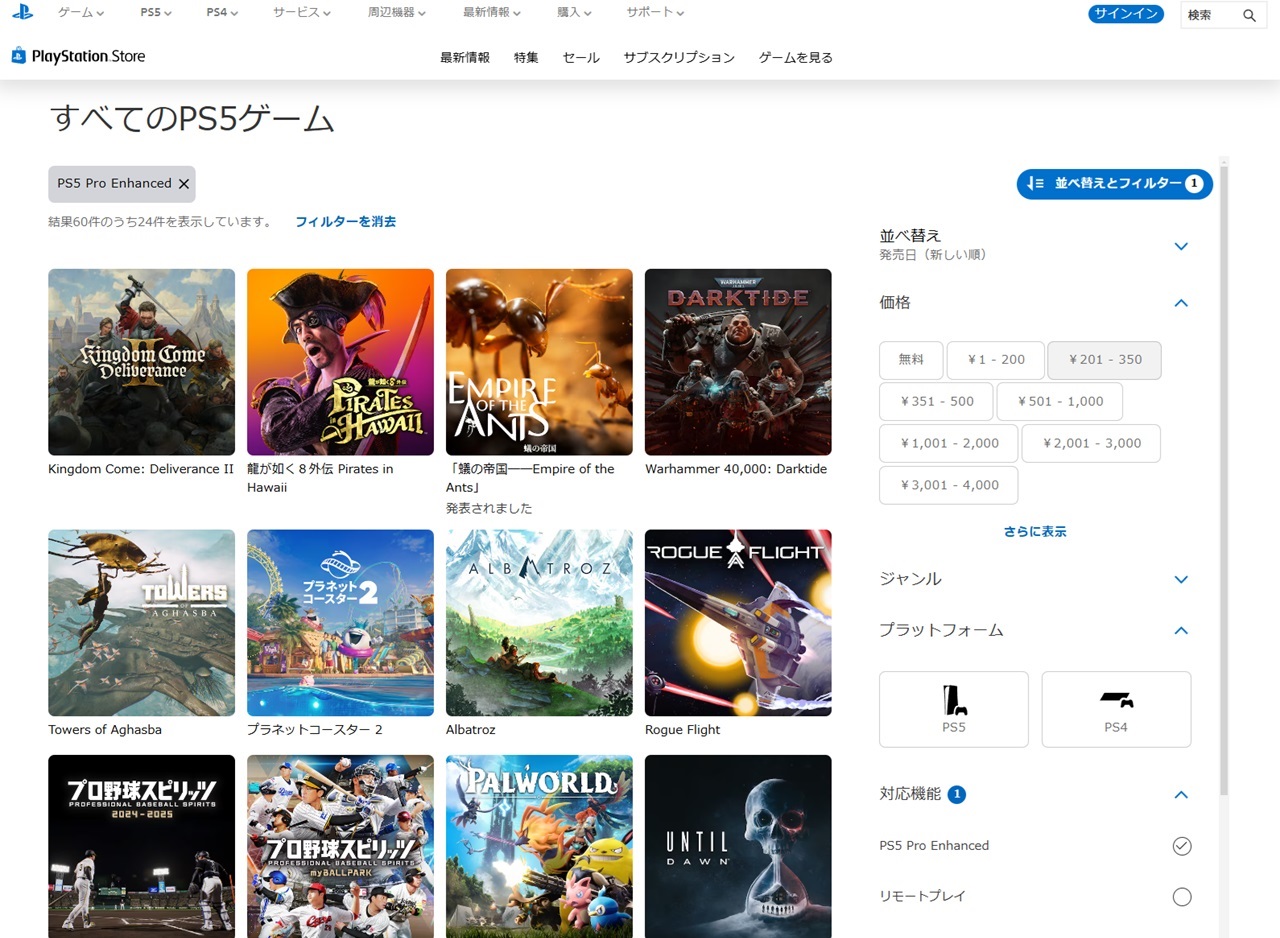Open Towers of Aghasba thumbnail

142,623
